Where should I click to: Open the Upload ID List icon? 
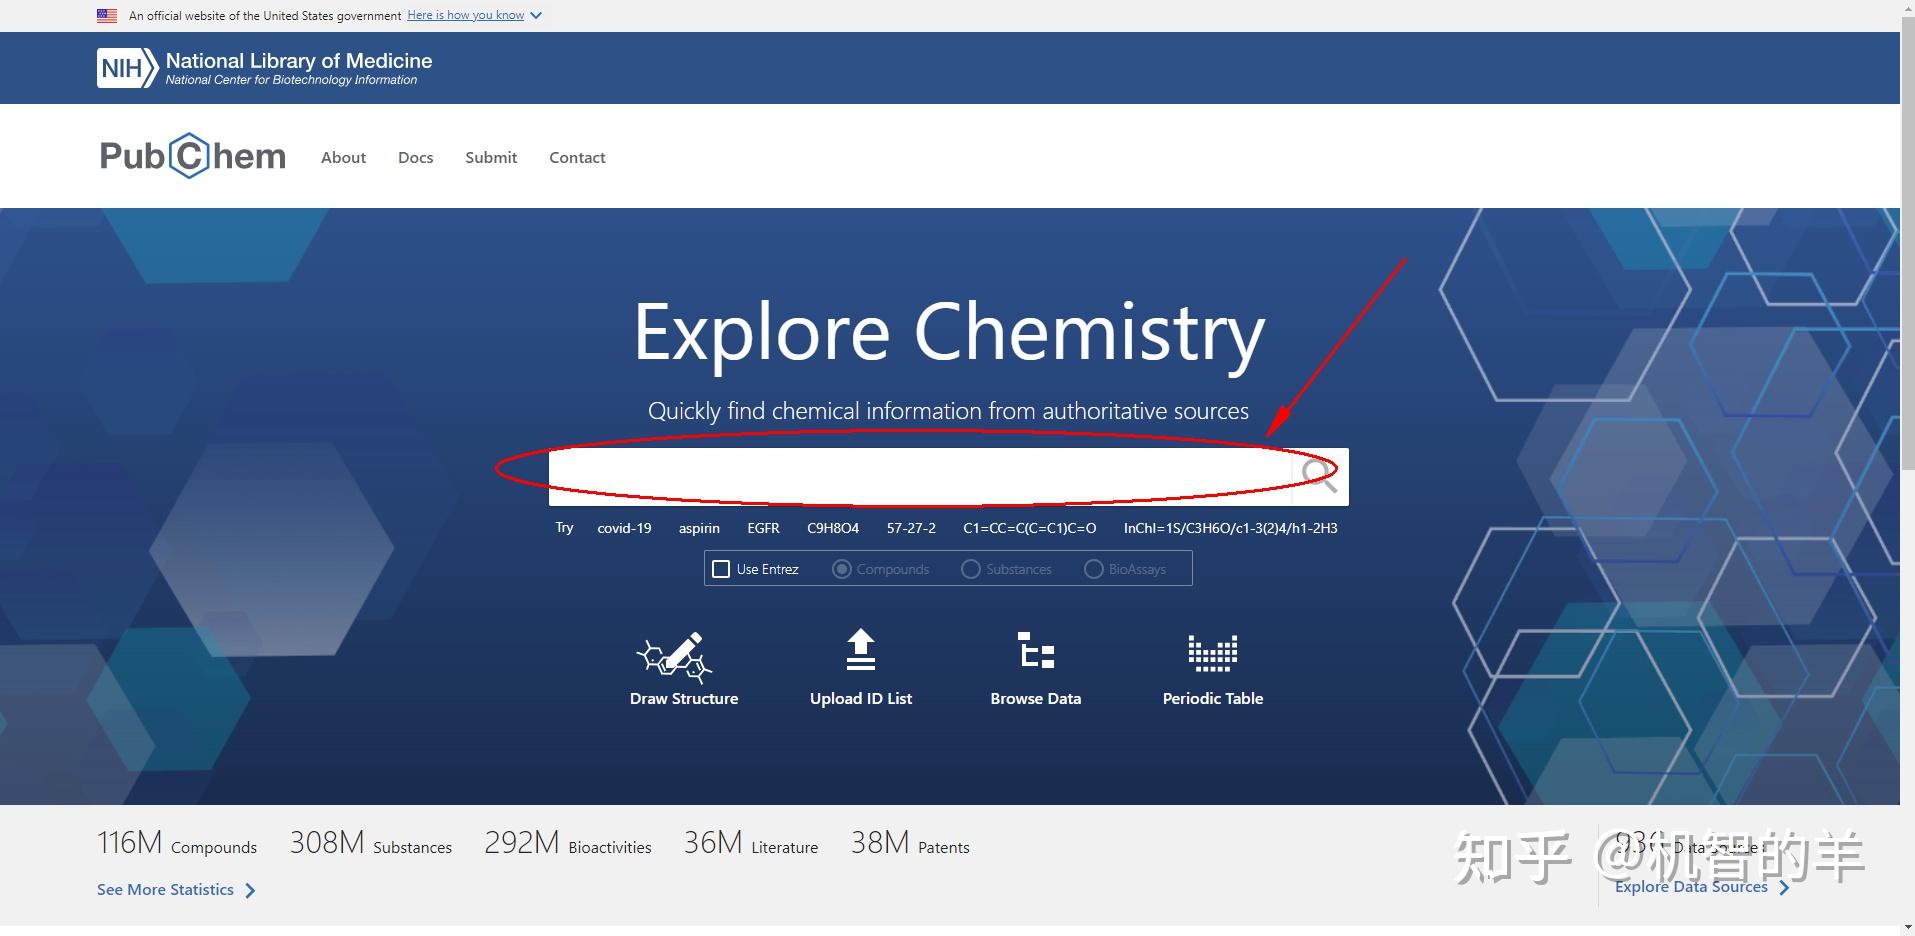tap(860, 650)
